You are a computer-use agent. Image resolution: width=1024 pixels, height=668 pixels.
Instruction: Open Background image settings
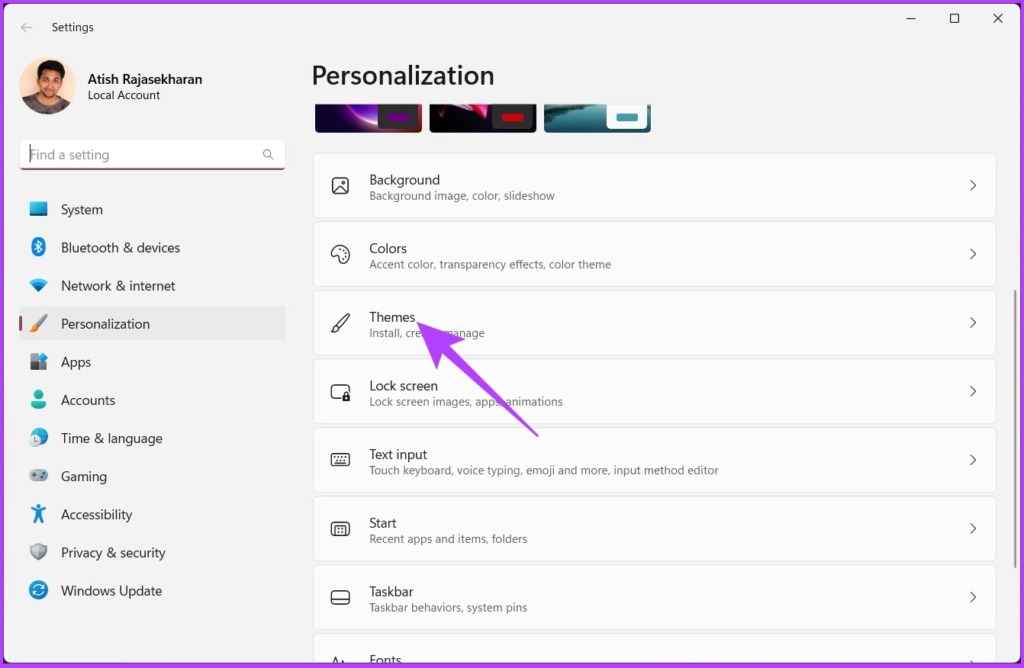pos(654,185)
